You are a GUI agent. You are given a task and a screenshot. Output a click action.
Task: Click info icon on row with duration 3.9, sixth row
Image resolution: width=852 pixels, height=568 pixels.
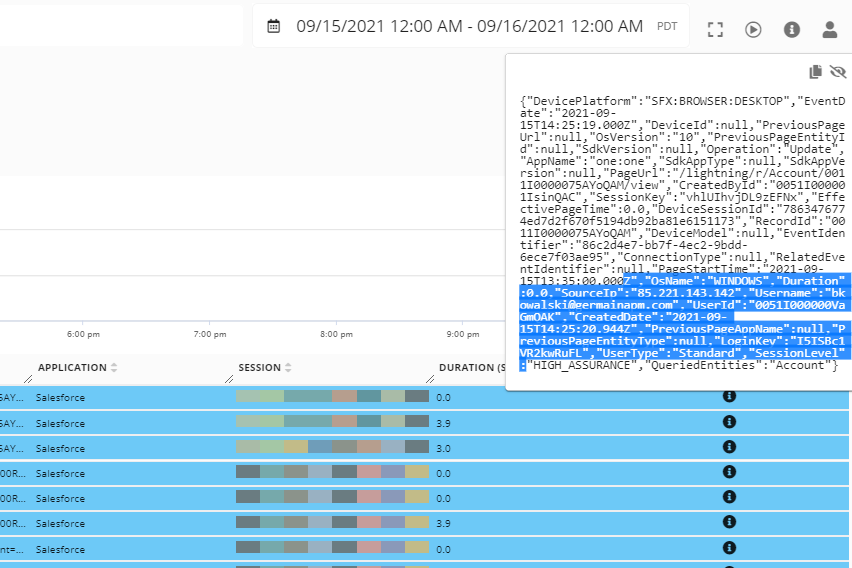coord(729,523)
